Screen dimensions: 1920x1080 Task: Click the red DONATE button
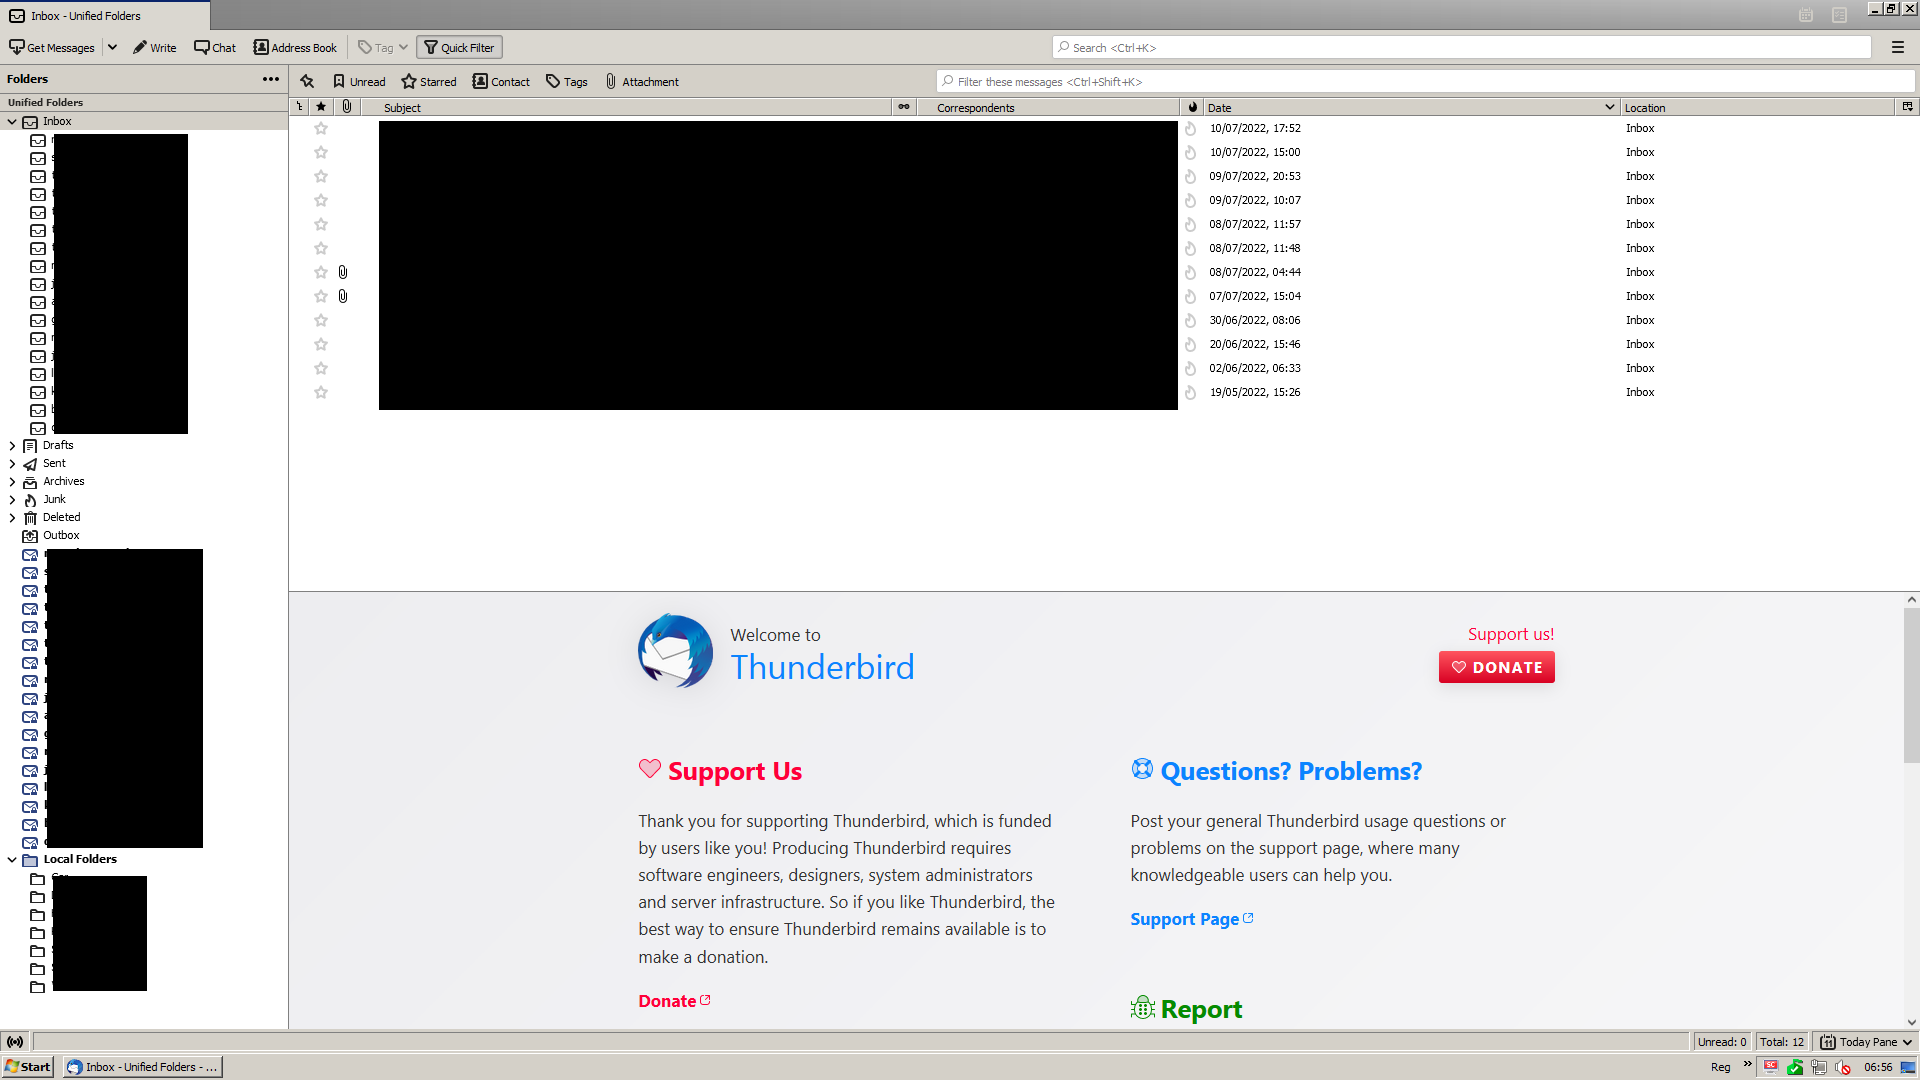point(1496,667)
